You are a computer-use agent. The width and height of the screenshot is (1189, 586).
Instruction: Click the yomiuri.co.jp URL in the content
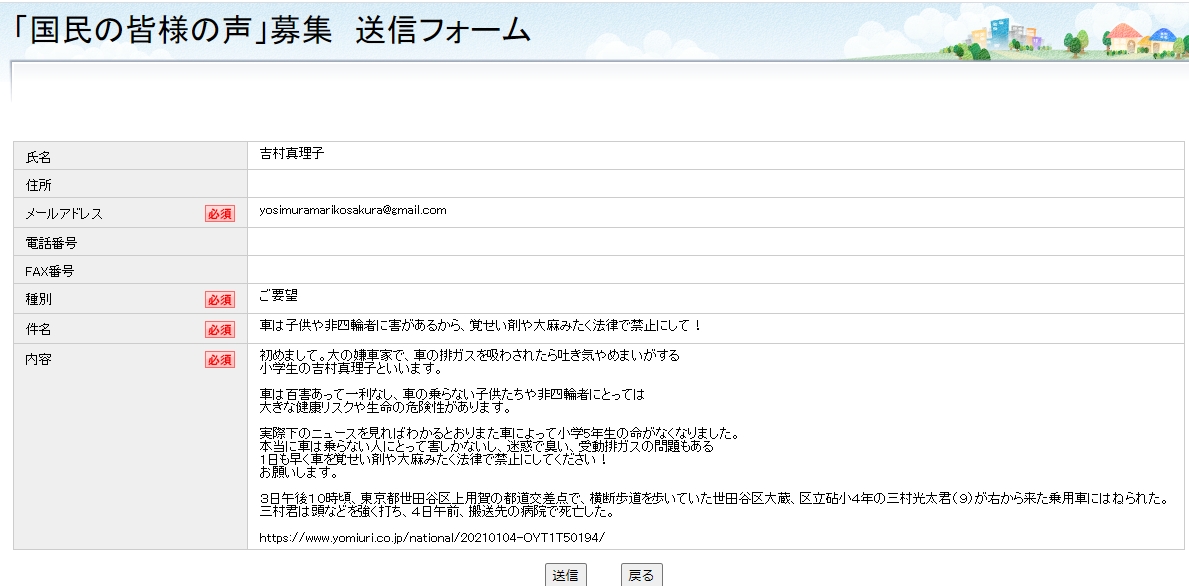[x=432, y=537]
